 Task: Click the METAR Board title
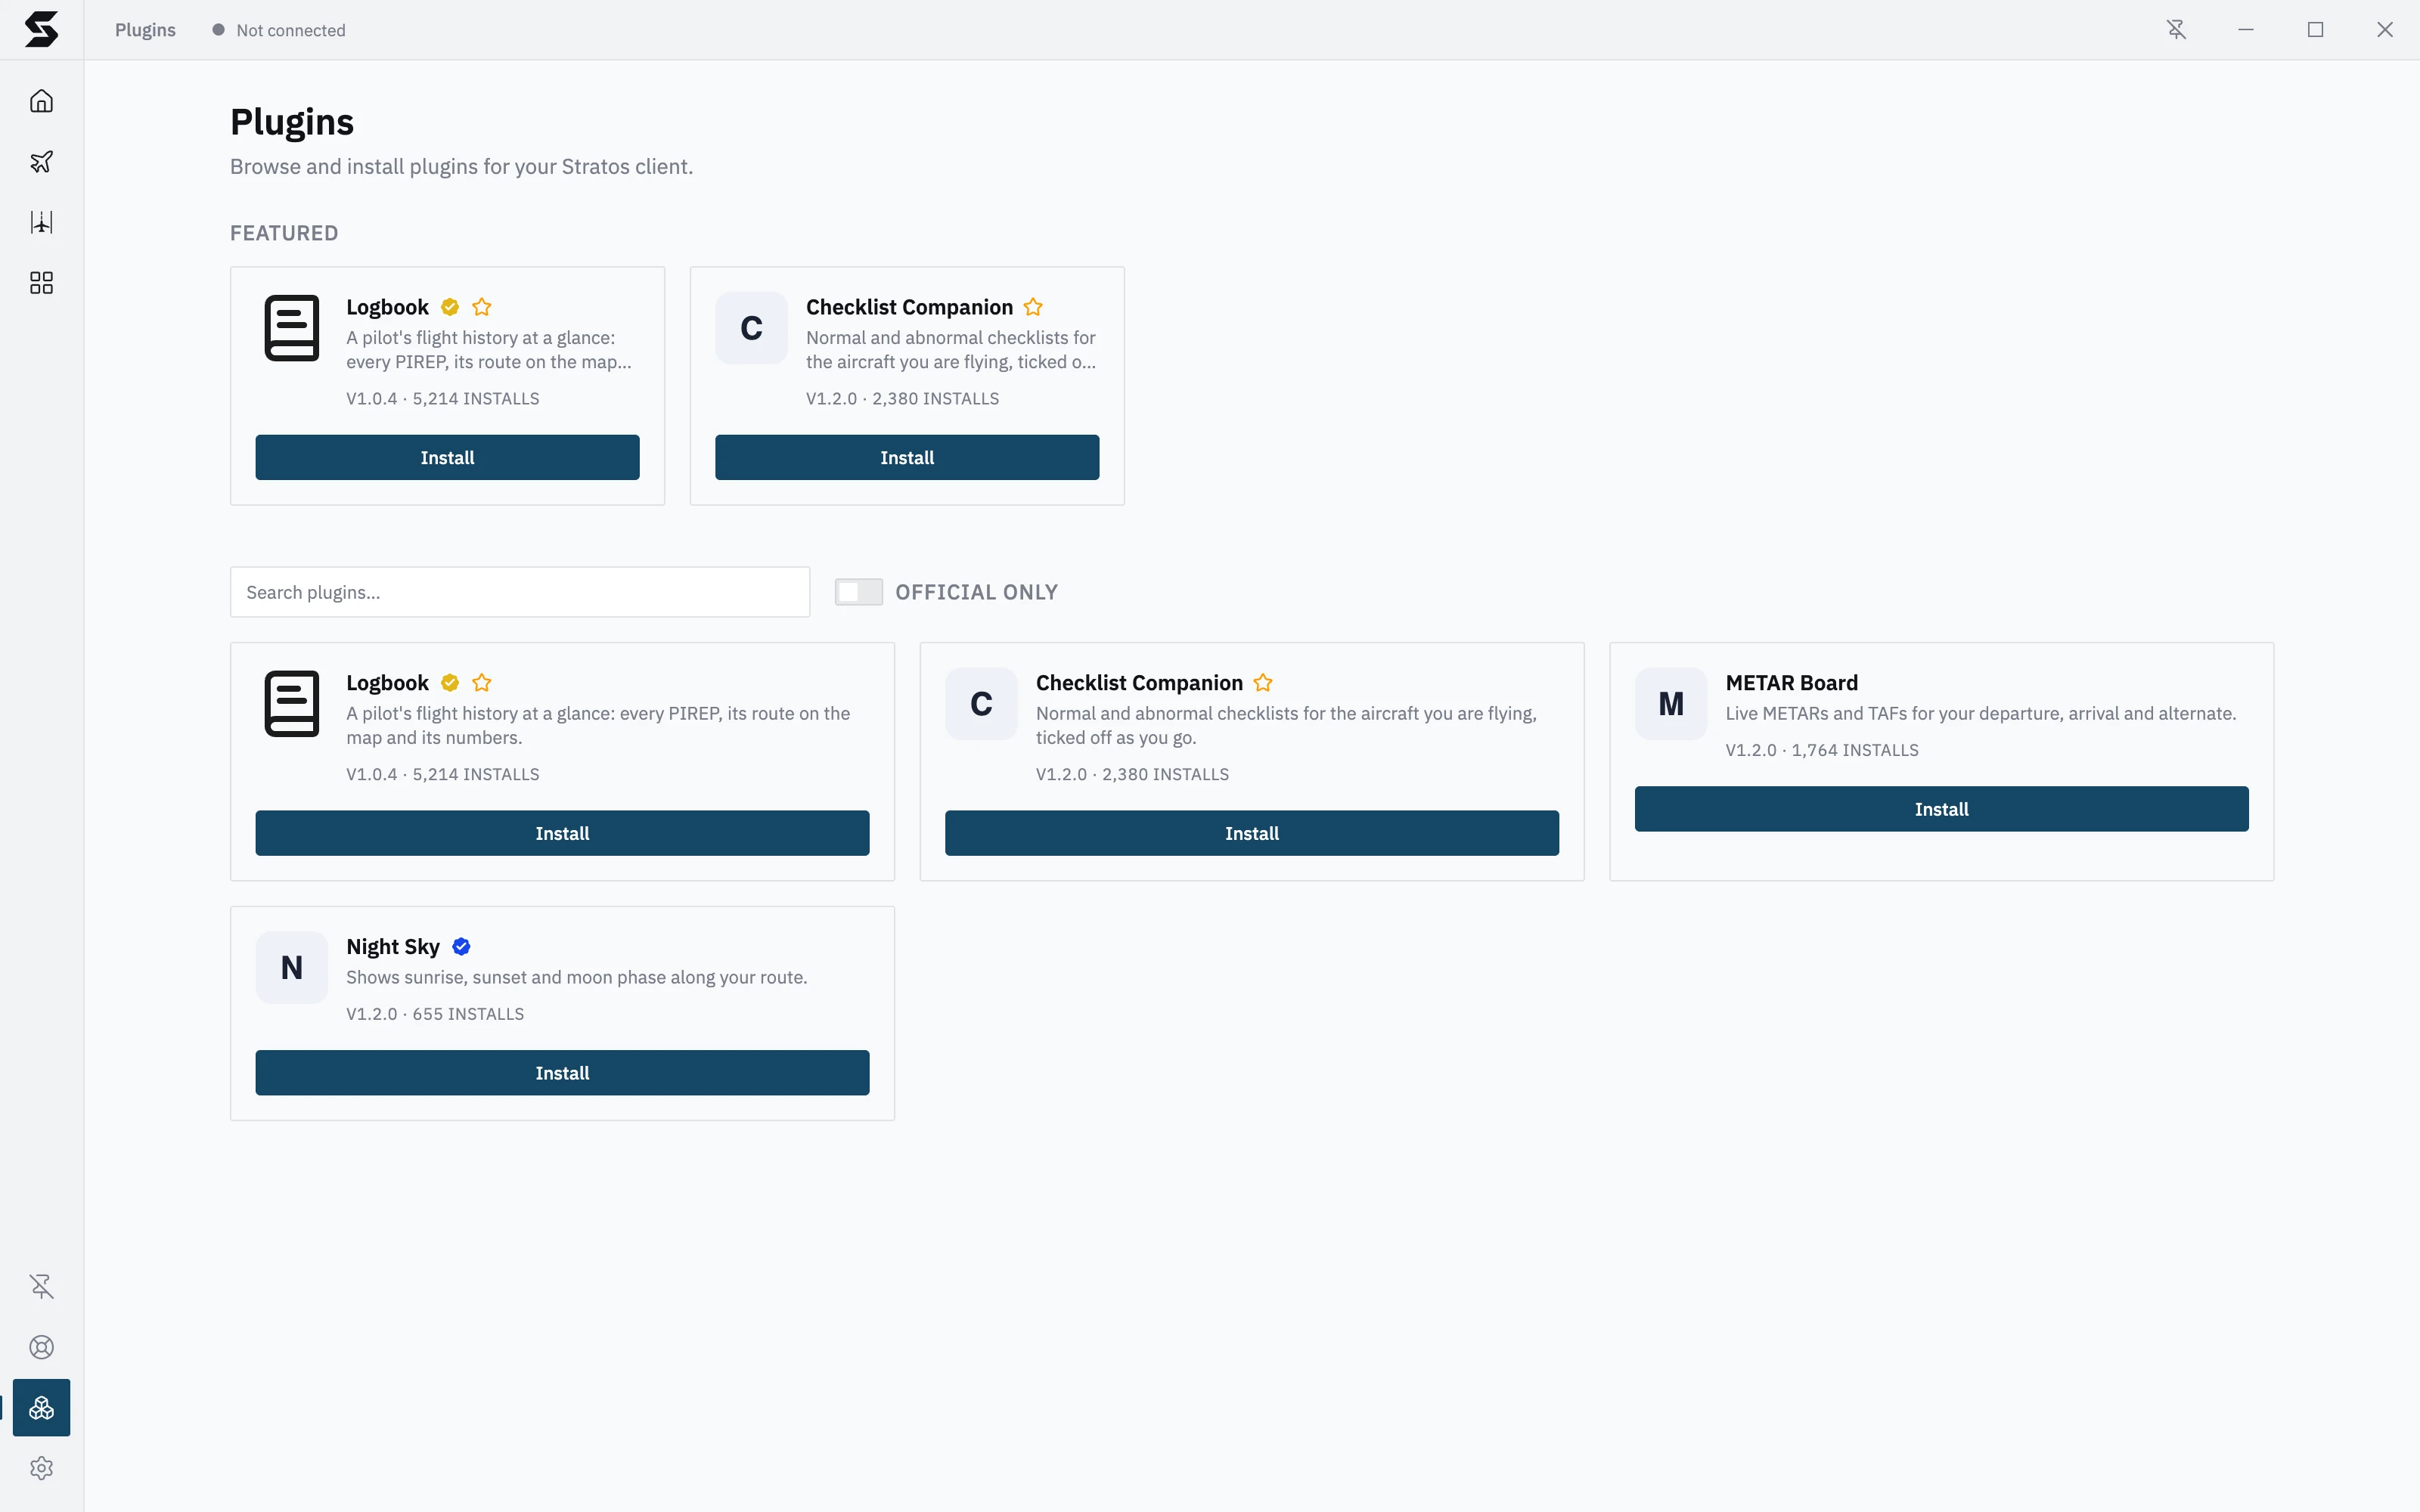(x=1791, y=683)
